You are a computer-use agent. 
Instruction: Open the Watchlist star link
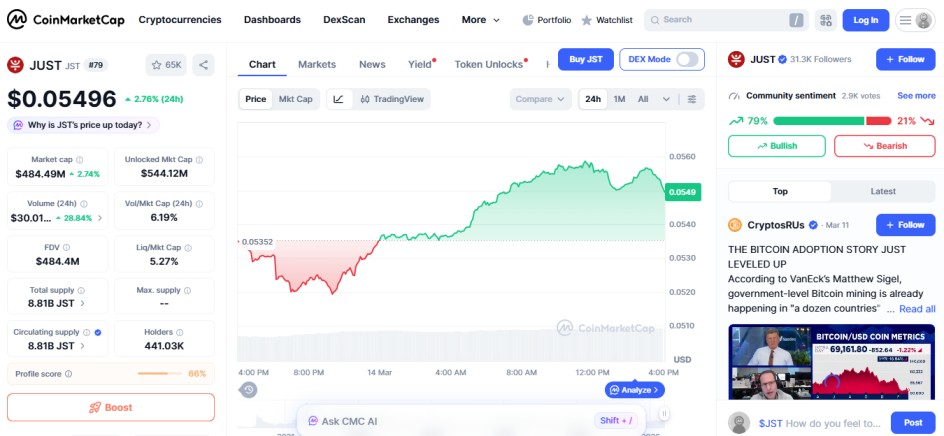(x=607, y=20)
